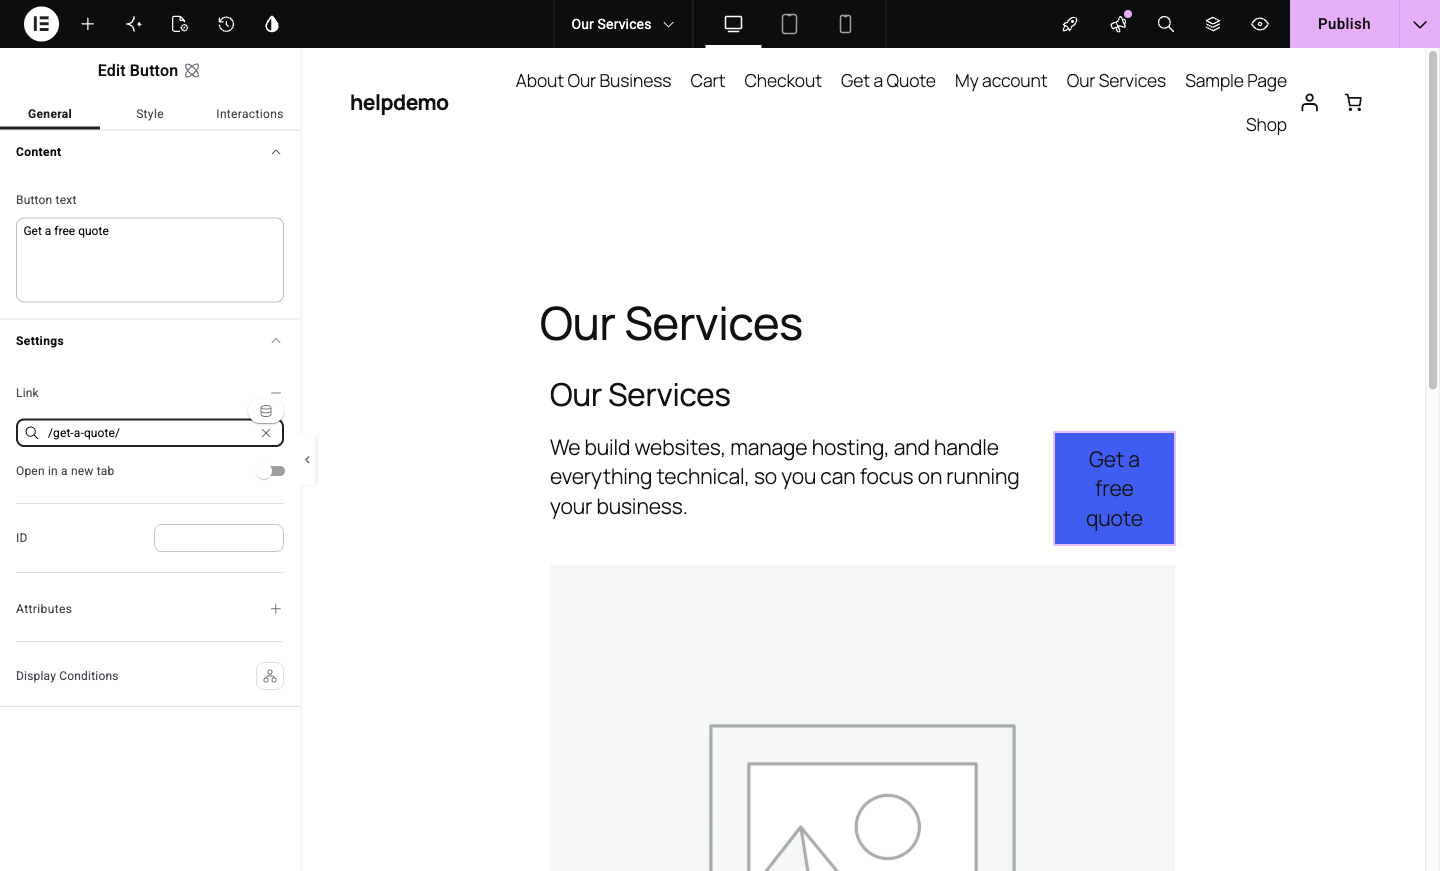Click the rocket launch icon
Screen dimensions: 1440x871
(x=1070, y=24)
